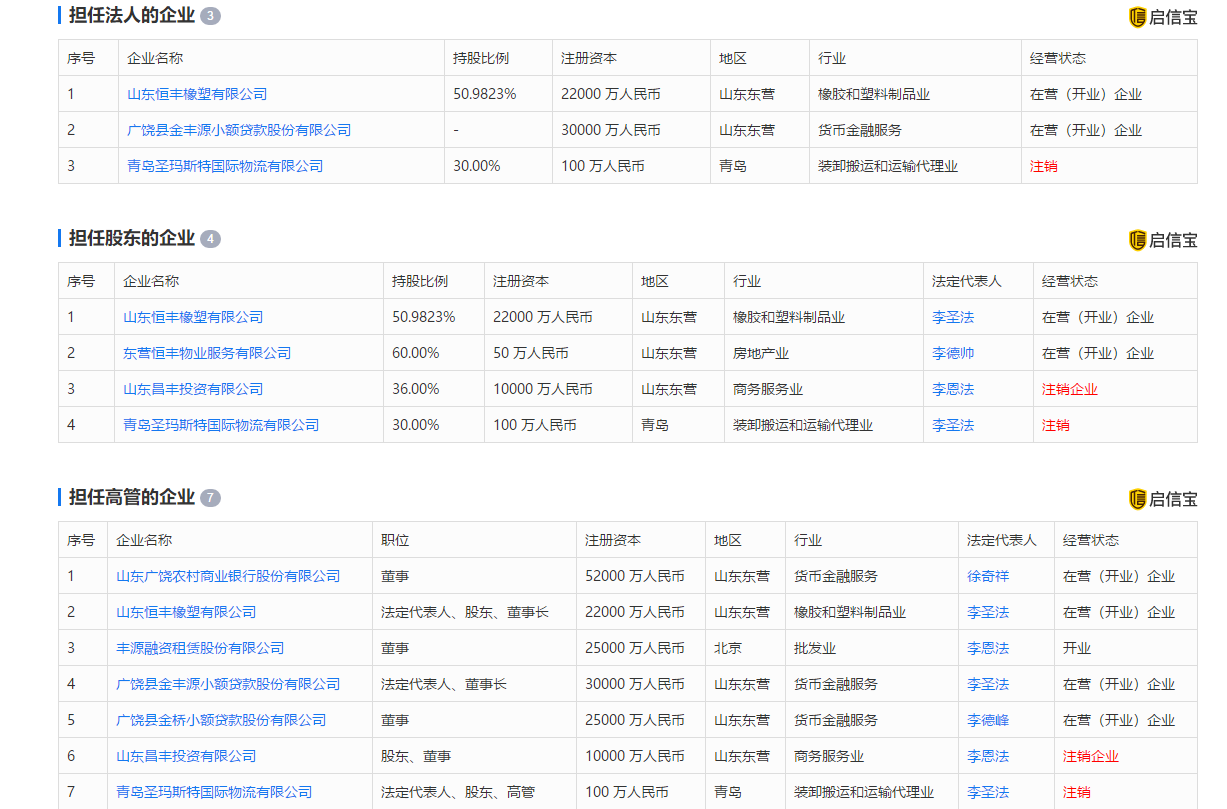This screenshot has height=809, width=1227.
Task: Click the 启信宝 logo beside 担任法人的企业
Action: coord(1163,17)
